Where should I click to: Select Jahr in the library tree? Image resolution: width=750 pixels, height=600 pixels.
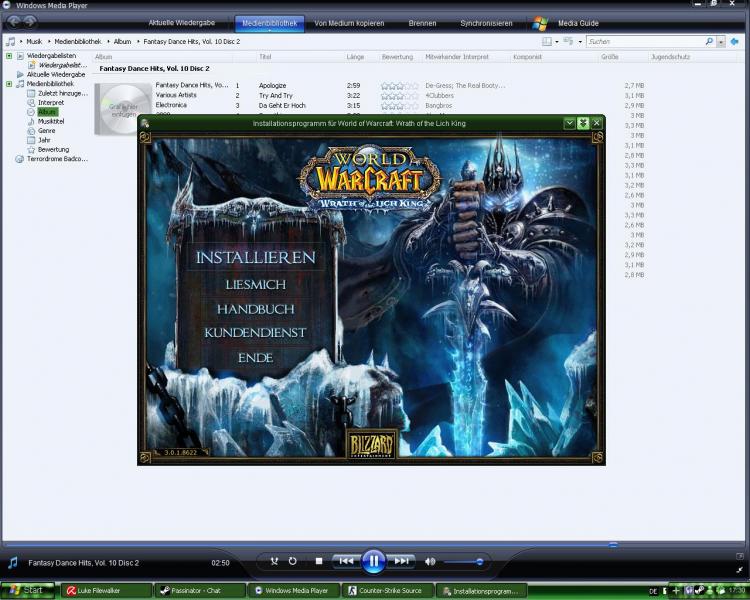[x=44, y=140]
